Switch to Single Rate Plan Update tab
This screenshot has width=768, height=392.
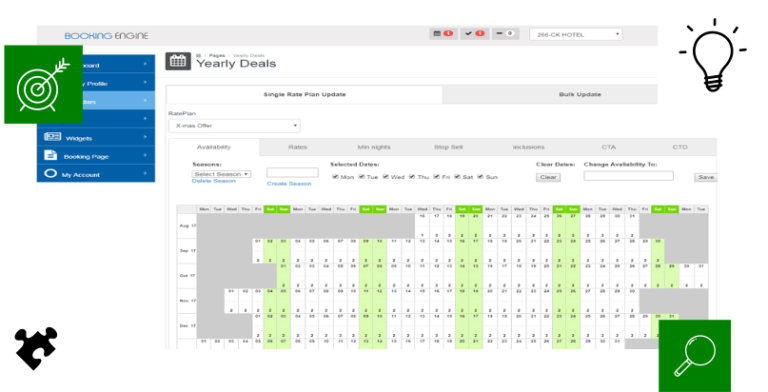pyautogui.click(x=305, y=95)
